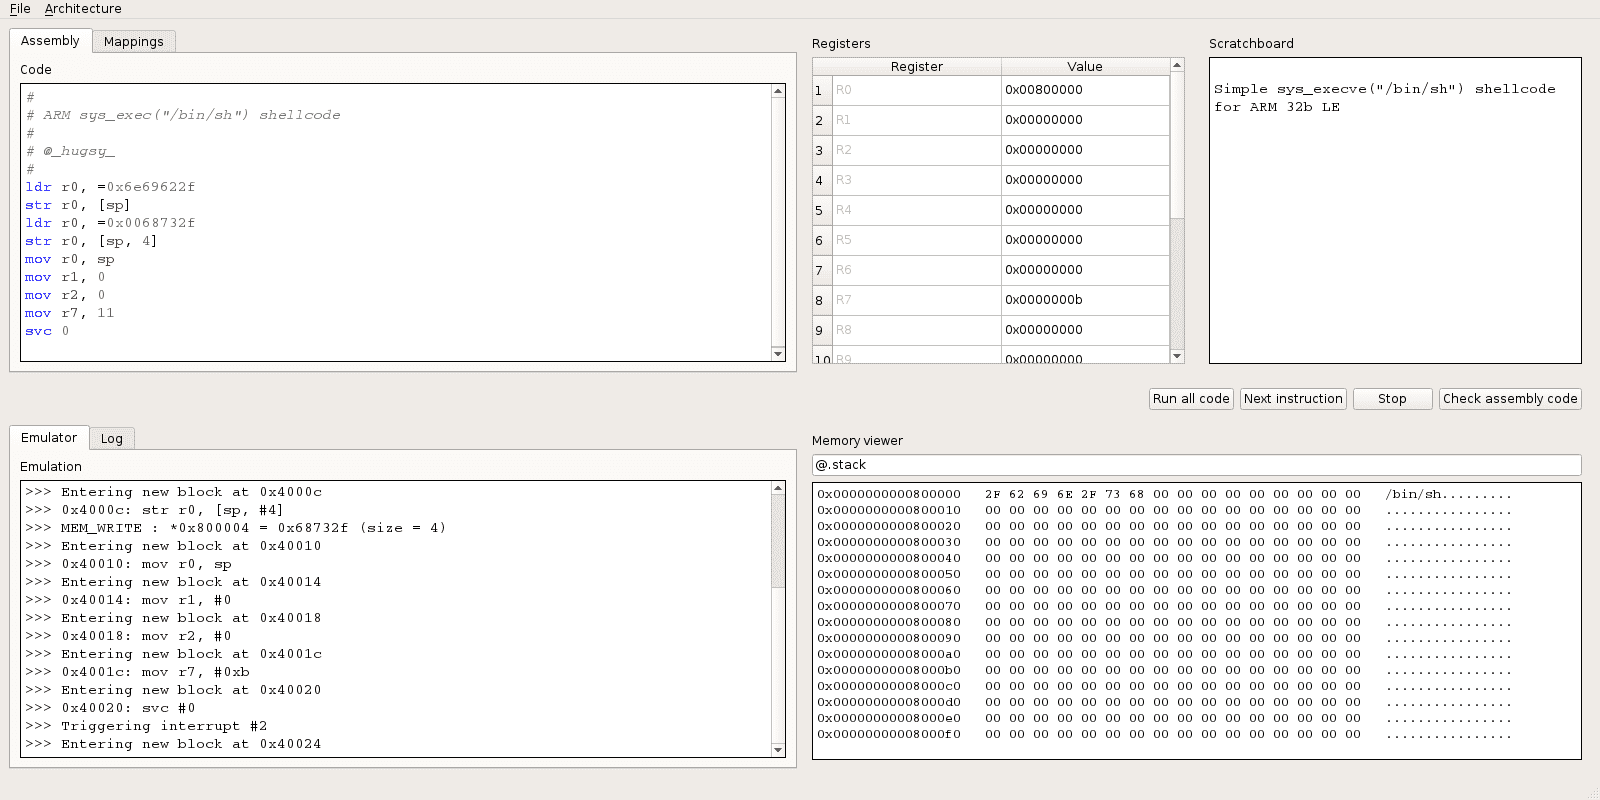Click the code line 'mov r7, 11'

[70, 313]
